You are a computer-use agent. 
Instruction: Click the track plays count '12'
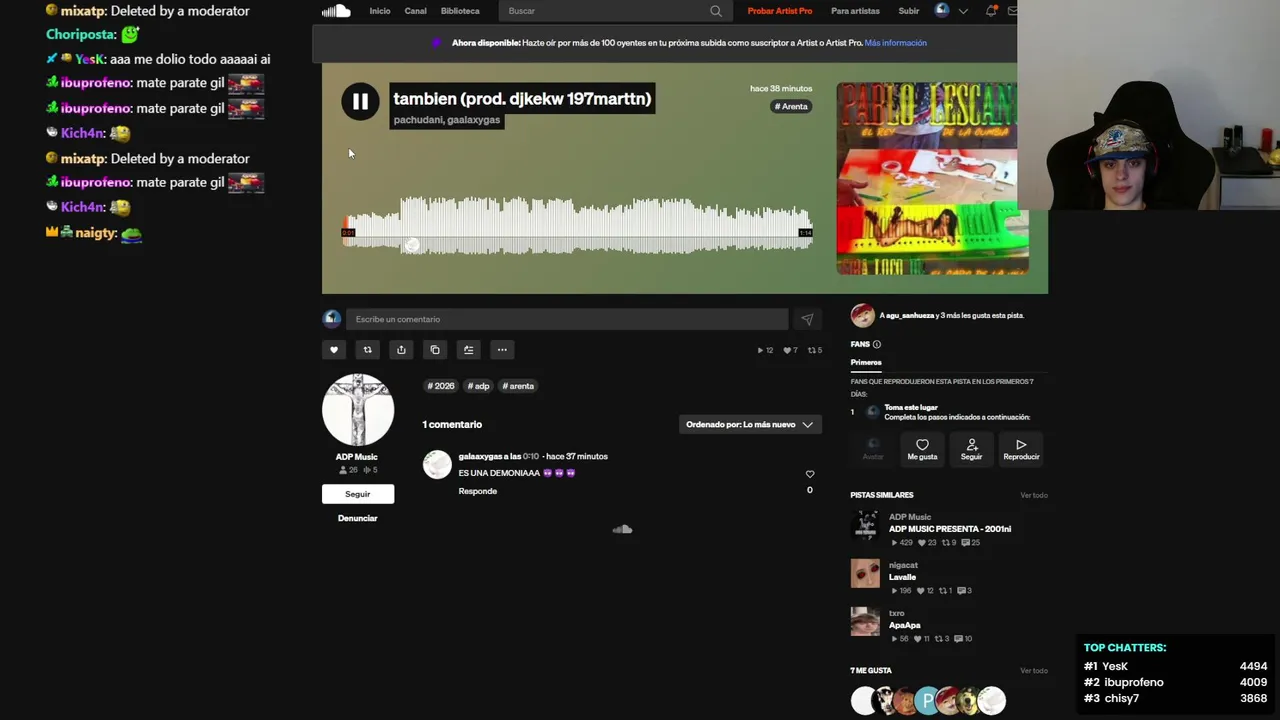coord(765,350)
